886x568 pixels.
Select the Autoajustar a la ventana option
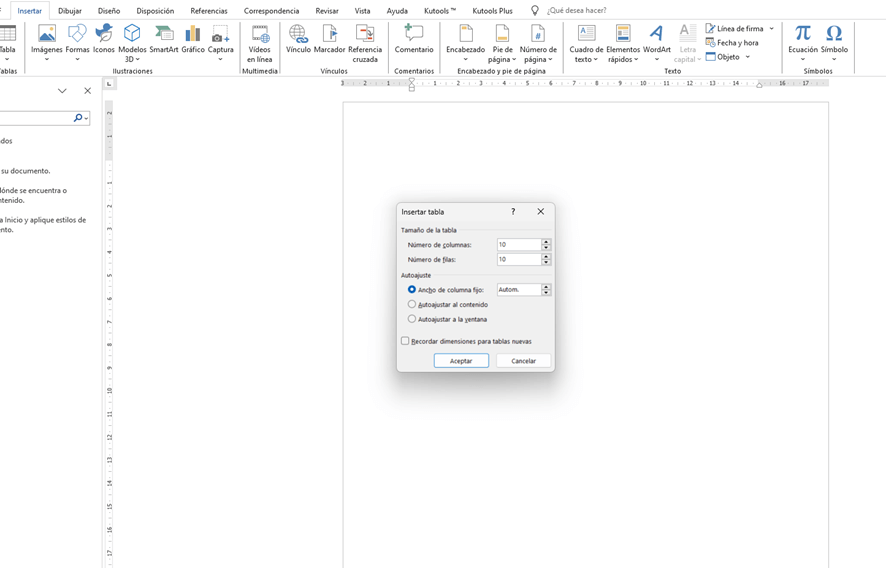pos(412,319)
